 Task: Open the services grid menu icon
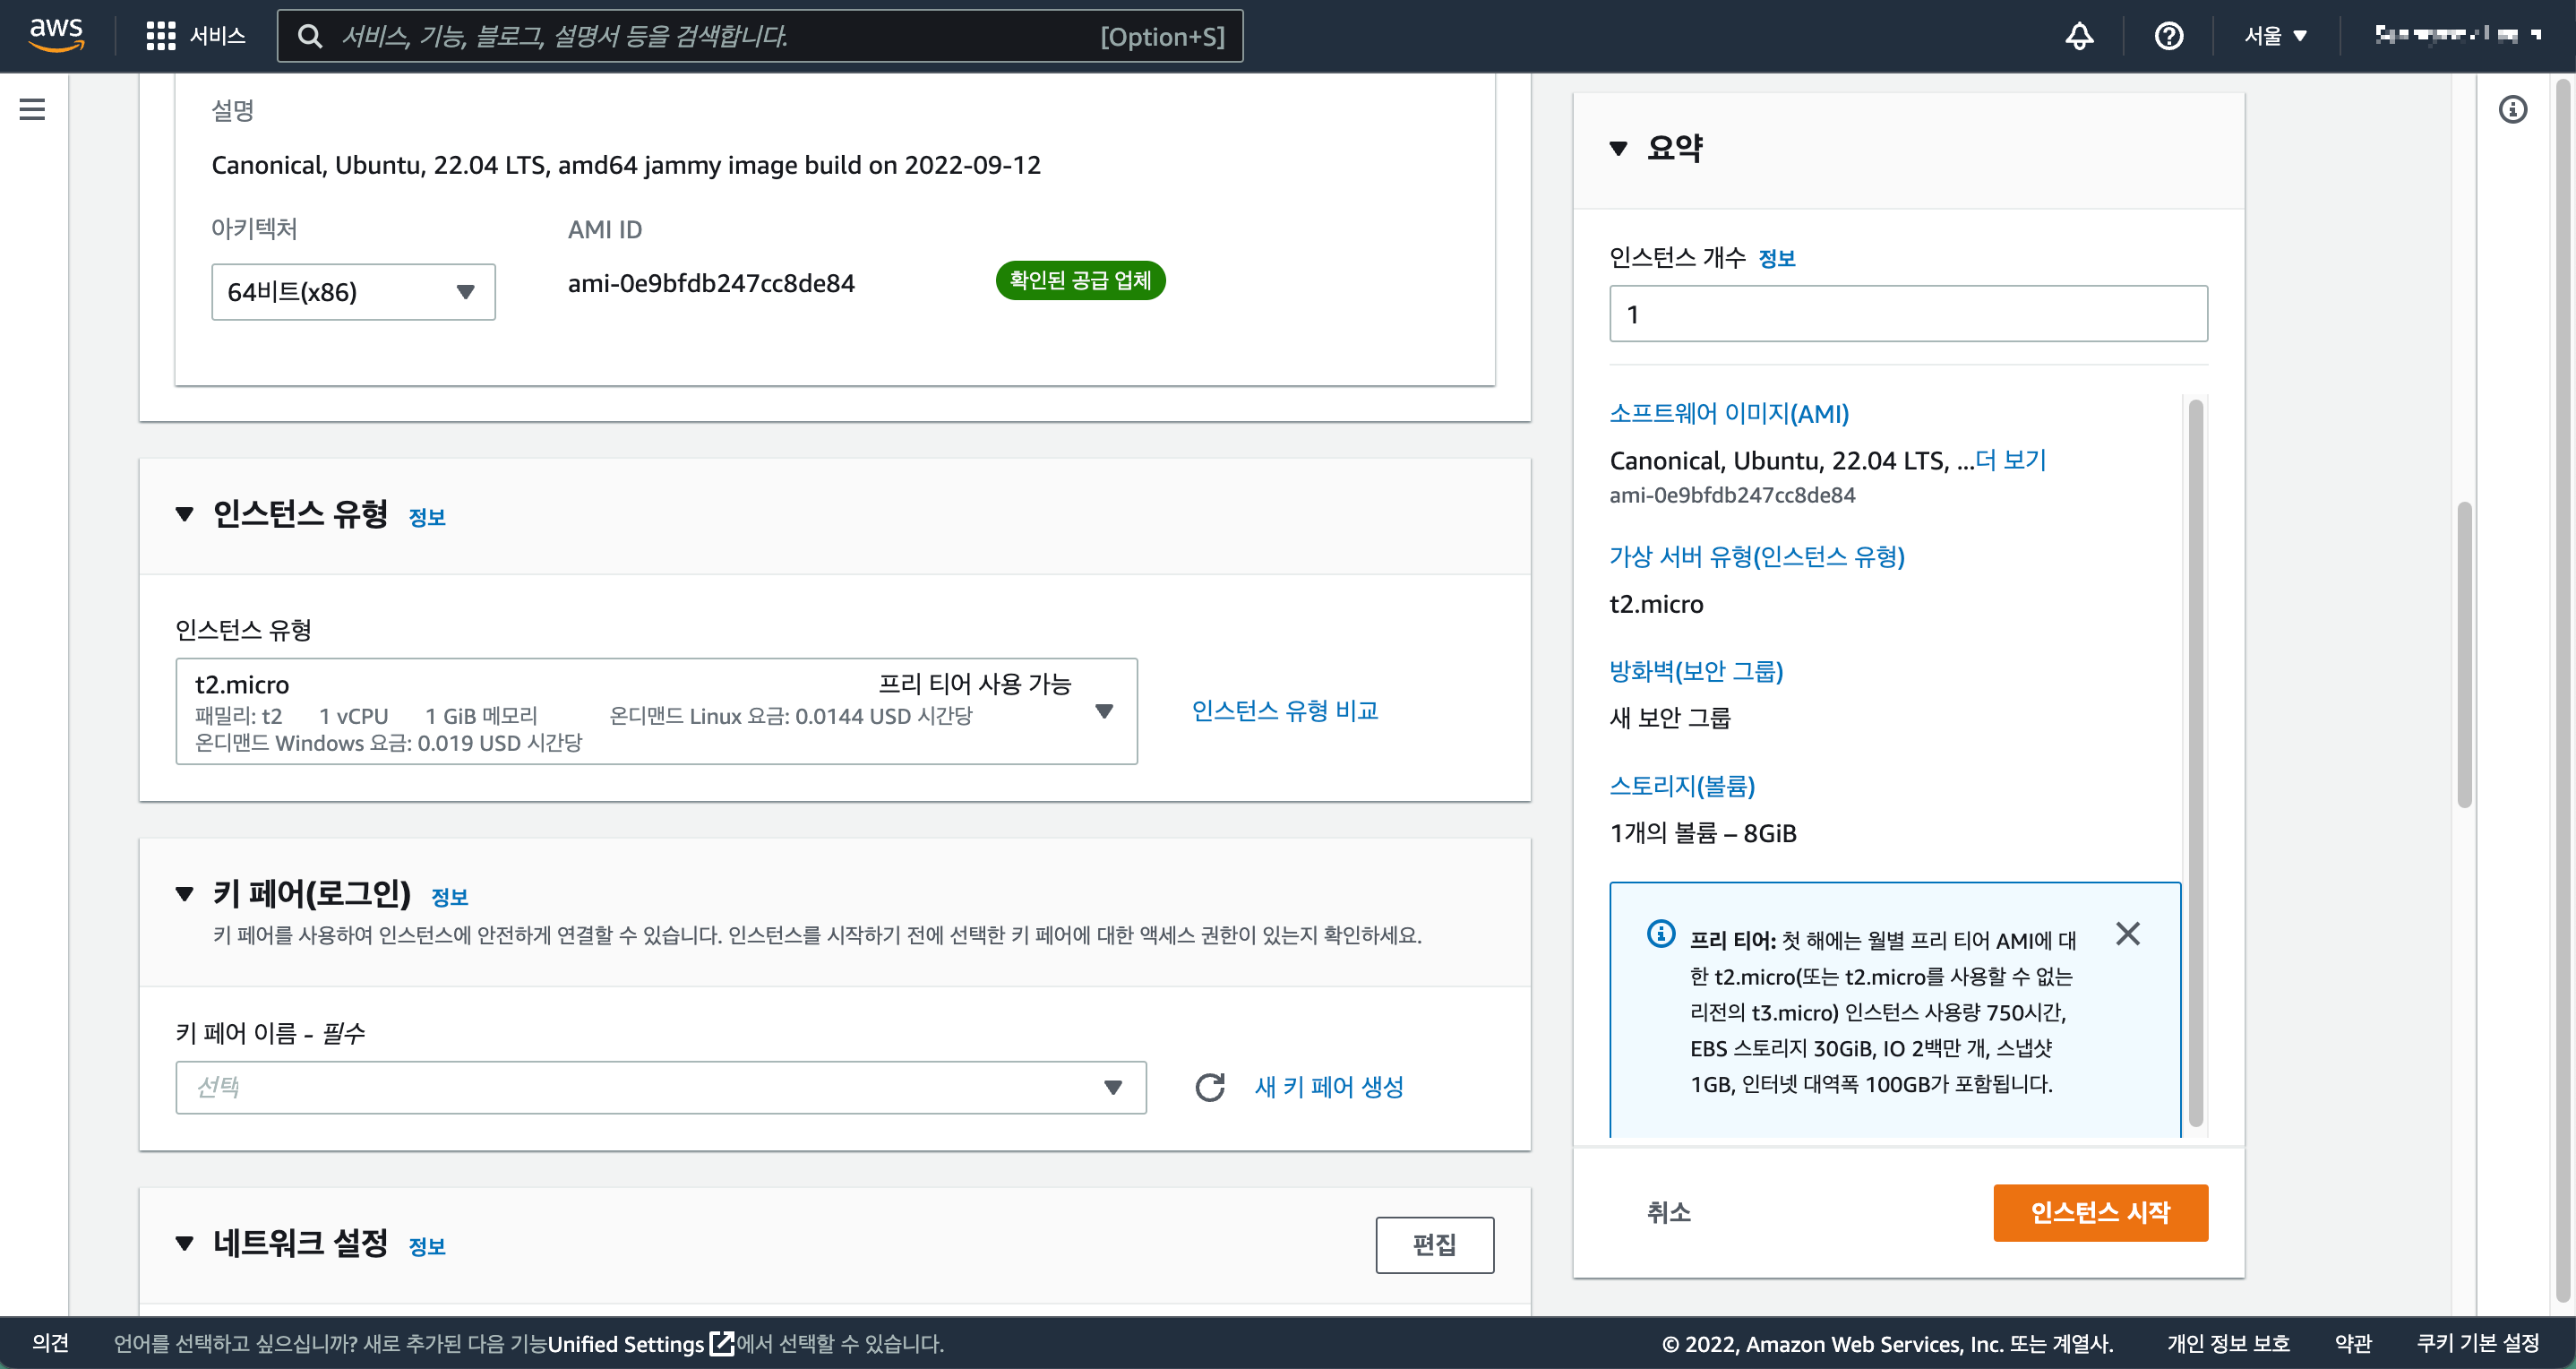160,36
